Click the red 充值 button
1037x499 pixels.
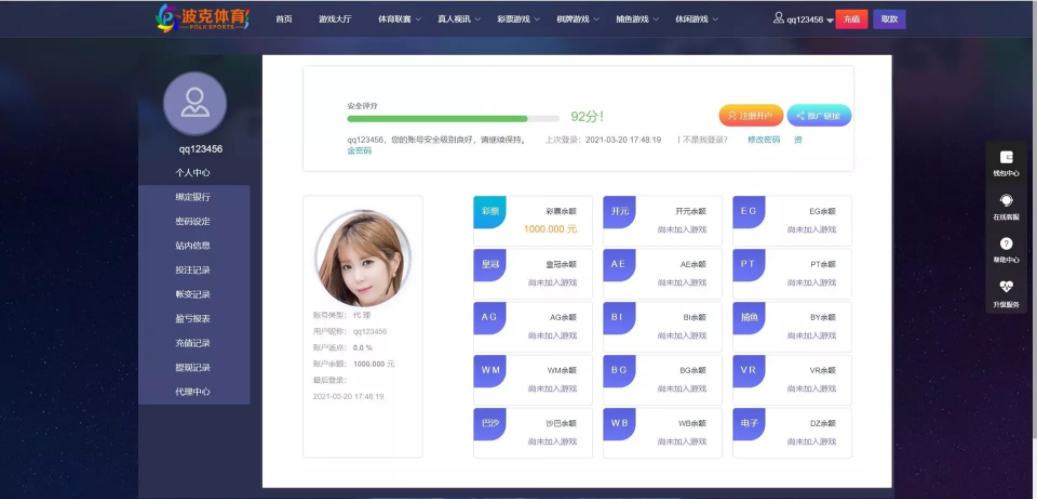click(851, 19)
